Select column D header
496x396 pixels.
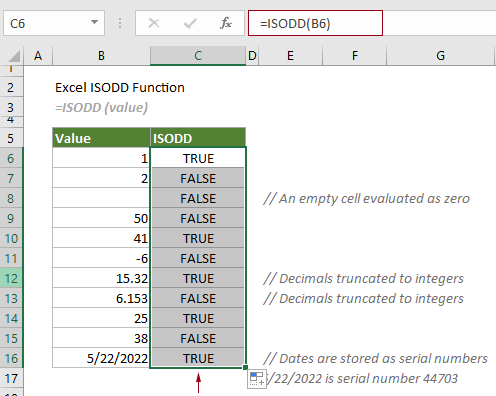tap(252, 56)
